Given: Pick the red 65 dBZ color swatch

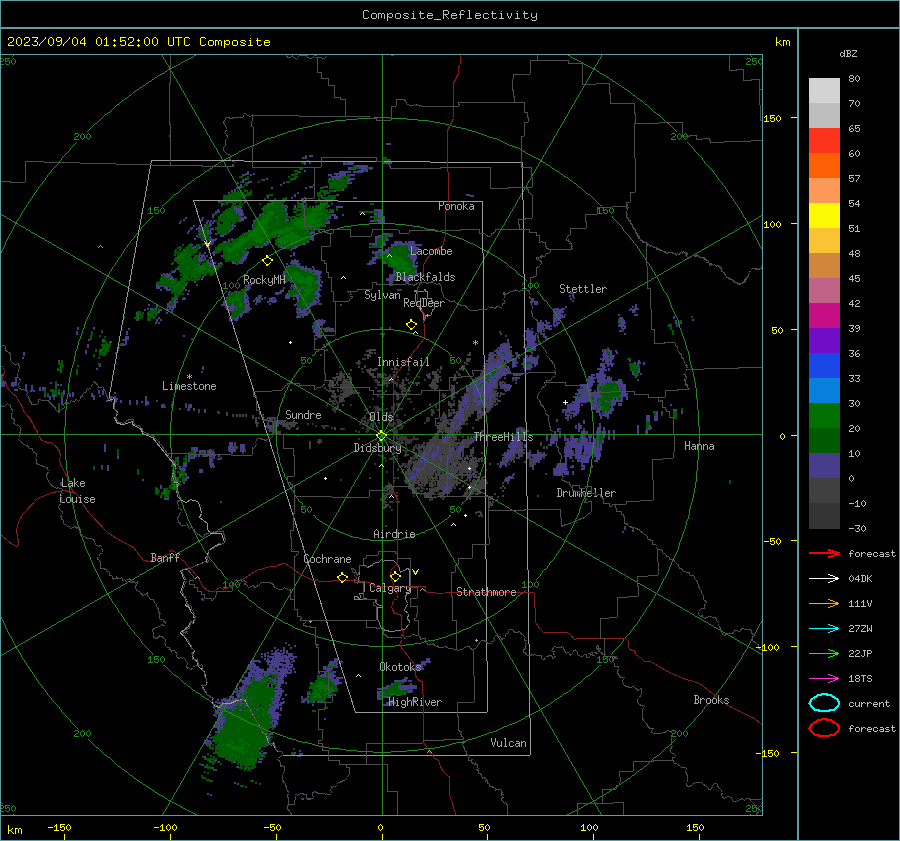Looking at the screenshot, I should point(824,140).
